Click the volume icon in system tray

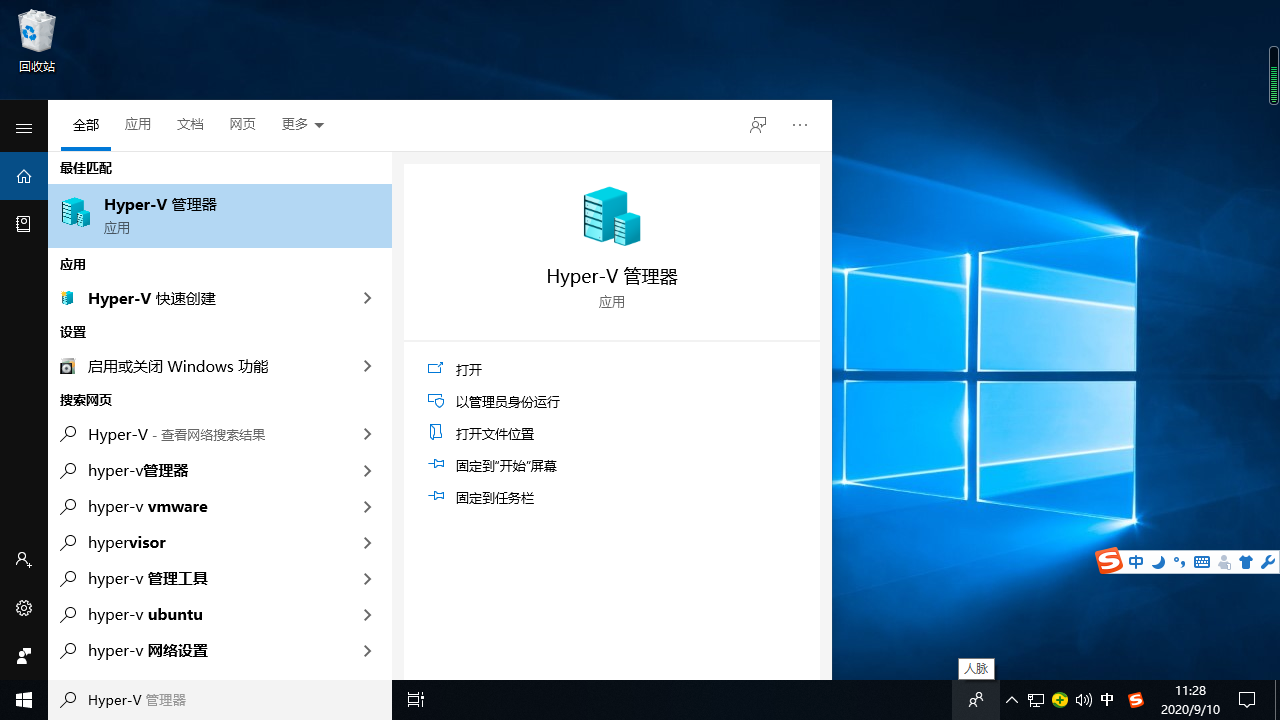click(1083, 700)
